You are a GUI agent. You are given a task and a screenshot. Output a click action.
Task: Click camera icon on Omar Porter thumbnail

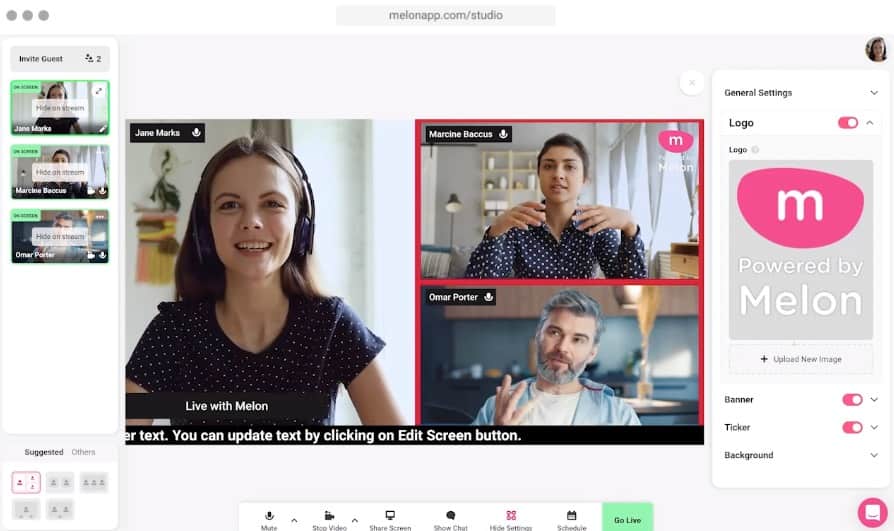click(x=91, y=256)
